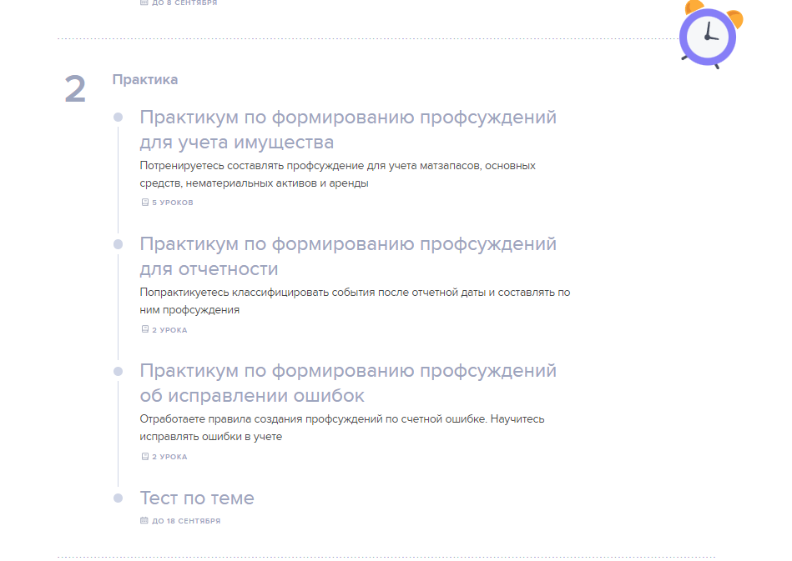
Task: Click lessons icon under the исправлении ошибок practicum
Action: (145, 456)
